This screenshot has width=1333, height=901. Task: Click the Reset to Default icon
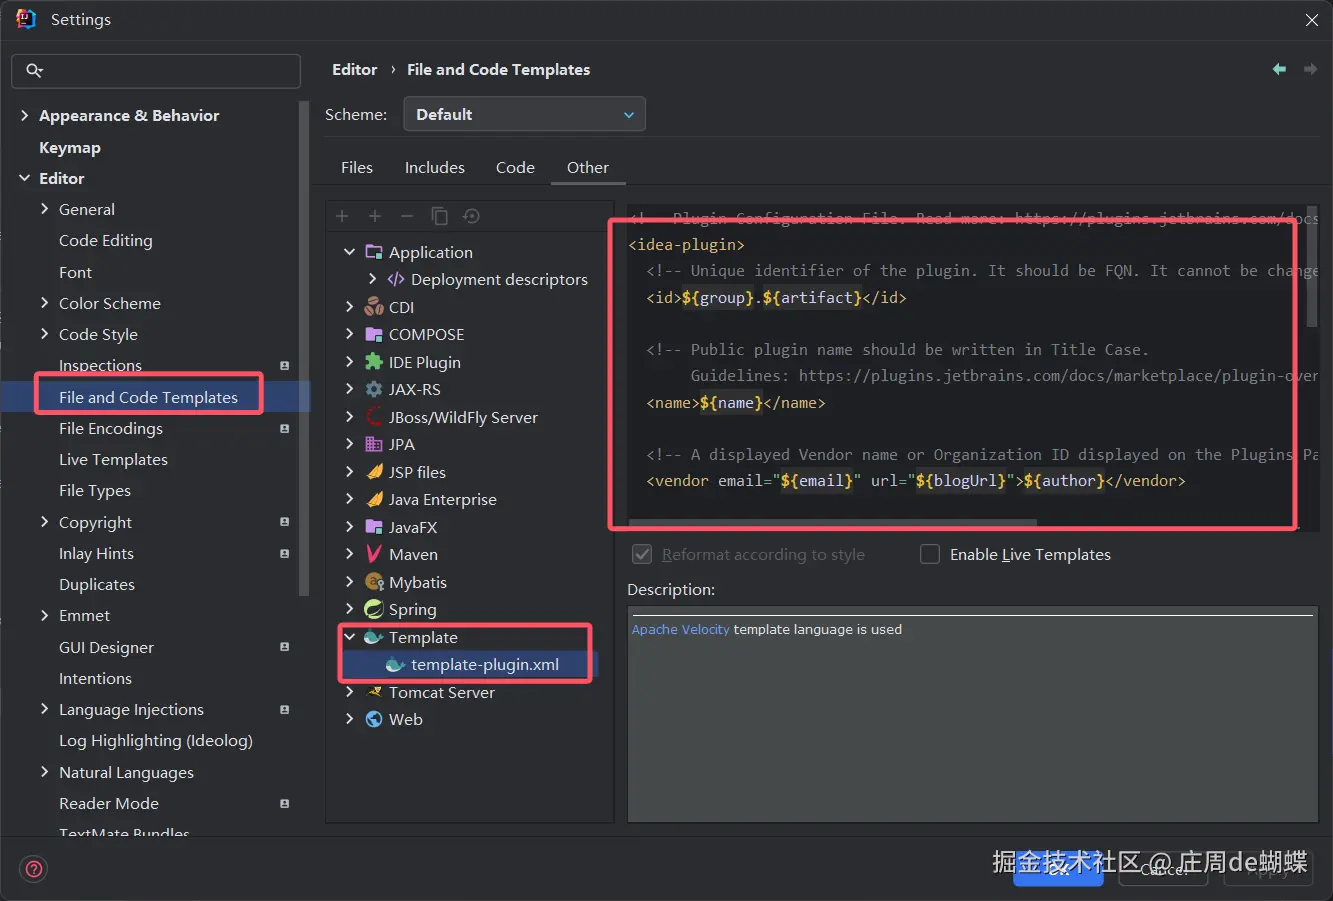472,216
